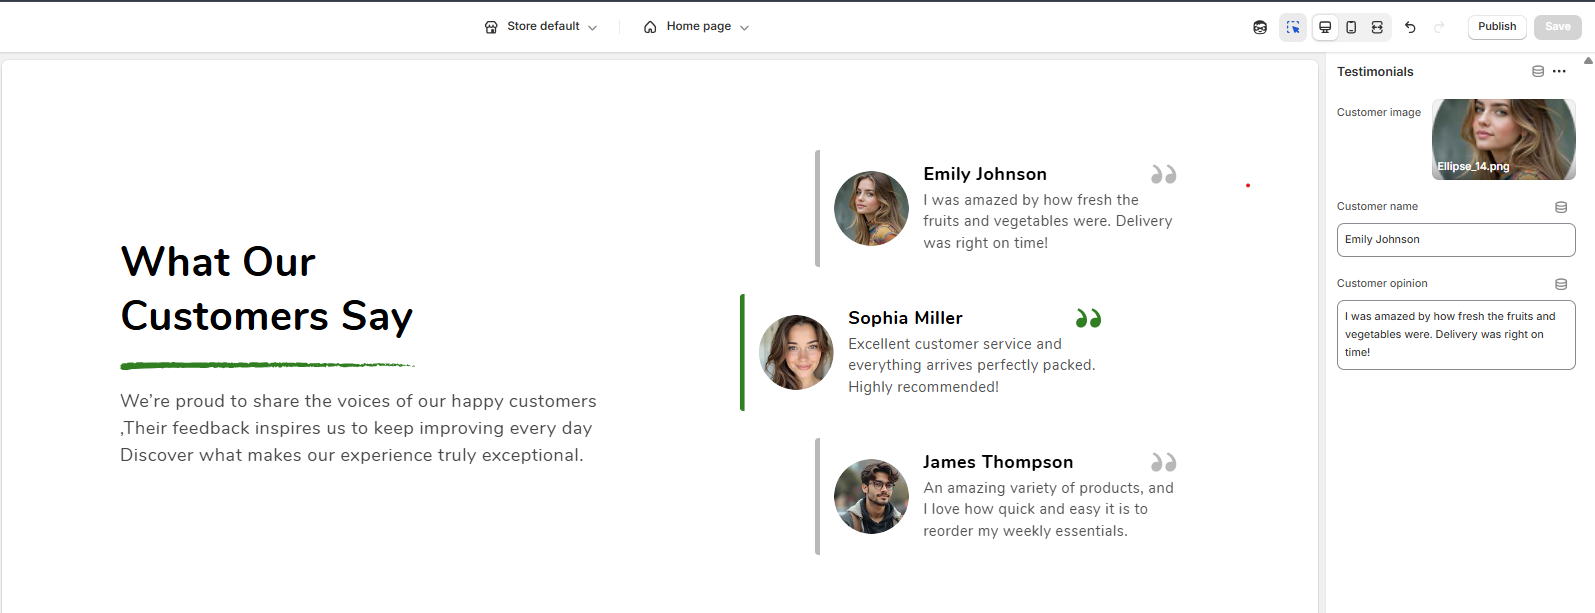Screen dimensions: 1595x613
Task: Switch to fullscreen width preview
Action: click(1377, 27)
